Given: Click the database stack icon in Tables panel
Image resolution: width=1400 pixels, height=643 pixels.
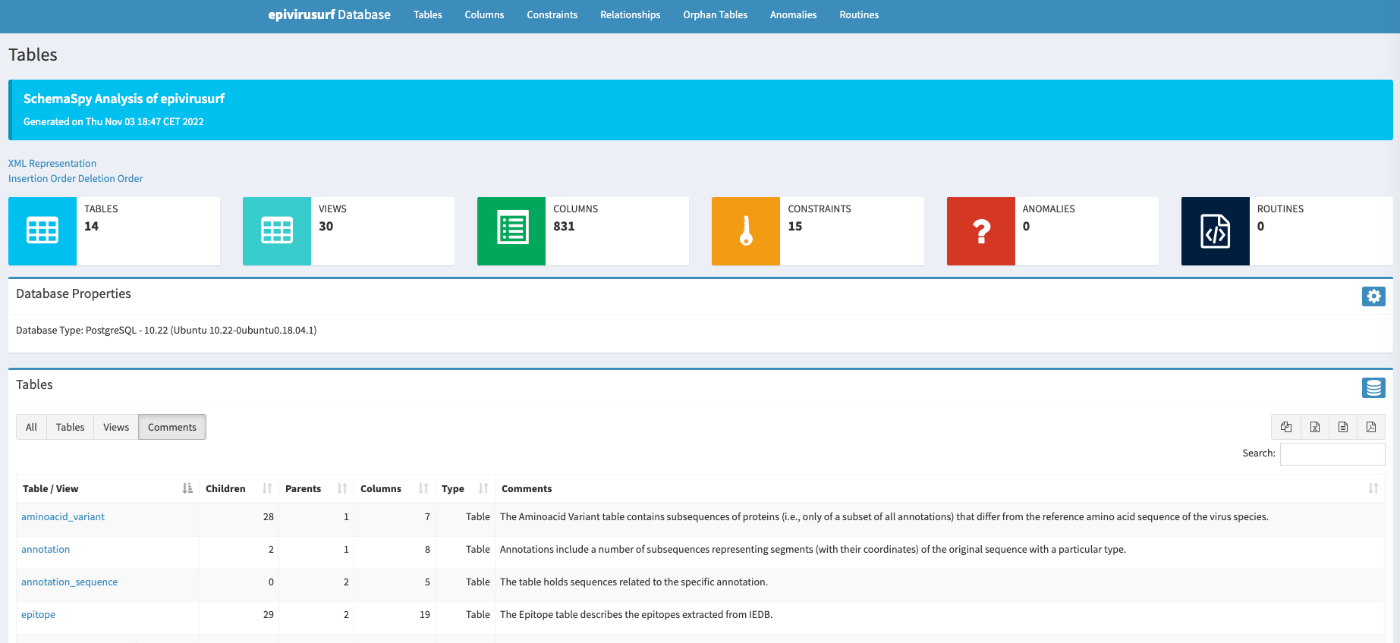Looking at the screenshot, I should 1374,388.
